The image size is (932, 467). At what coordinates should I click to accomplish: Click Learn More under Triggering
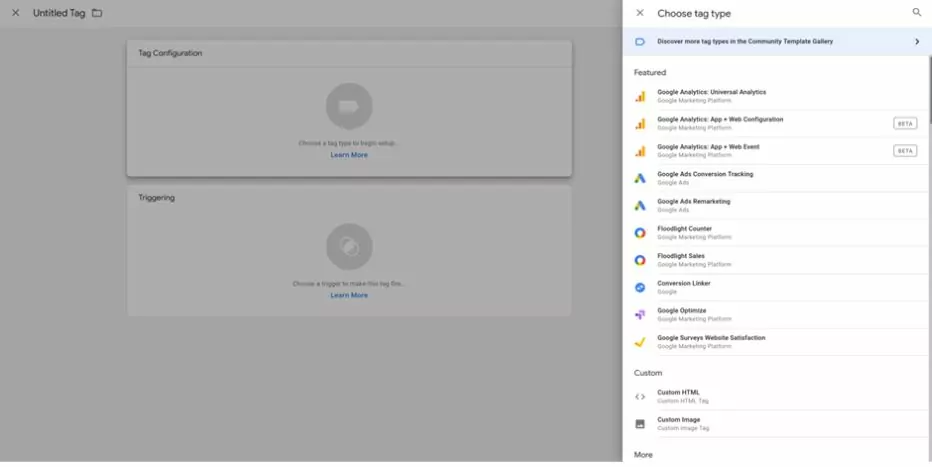(349, 295)
